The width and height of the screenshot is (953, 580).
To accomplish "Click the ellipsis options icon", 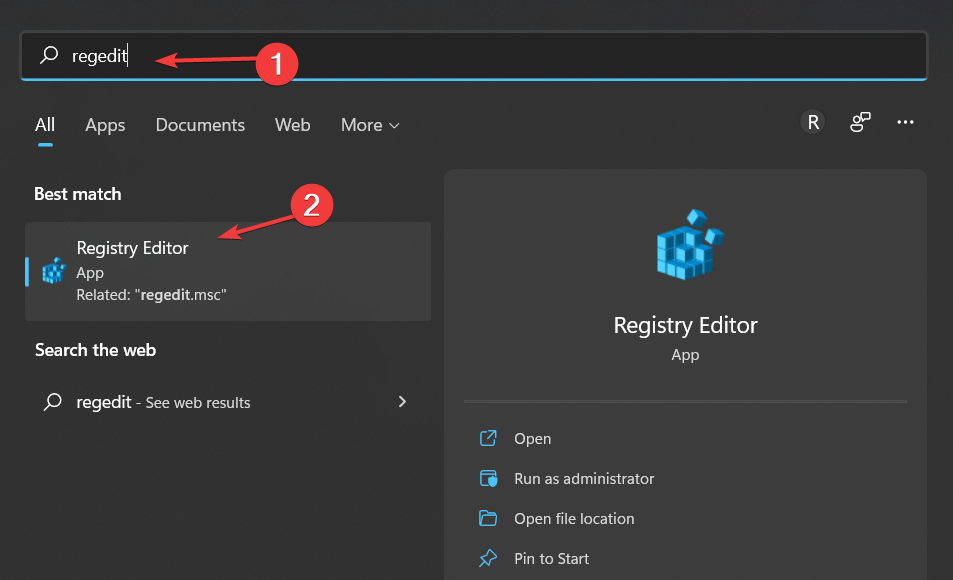I will coord(905,121).
